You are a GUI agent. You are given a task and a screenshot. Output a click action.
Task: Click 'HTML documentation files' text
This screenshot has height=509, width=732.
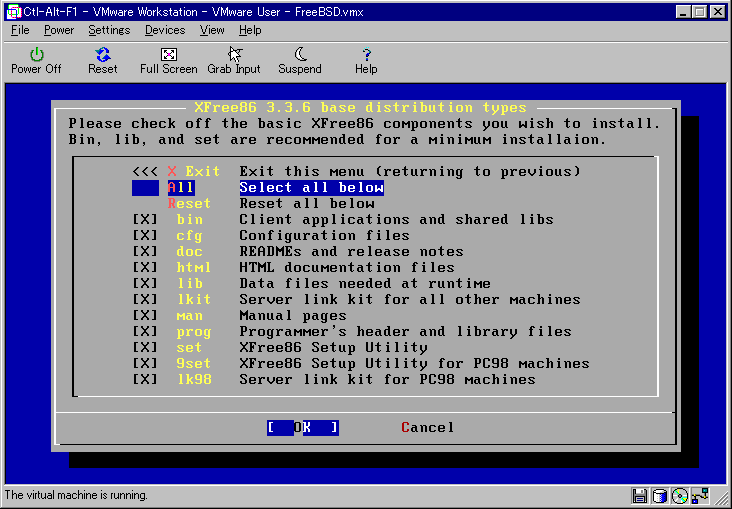(x=347, y=267)
